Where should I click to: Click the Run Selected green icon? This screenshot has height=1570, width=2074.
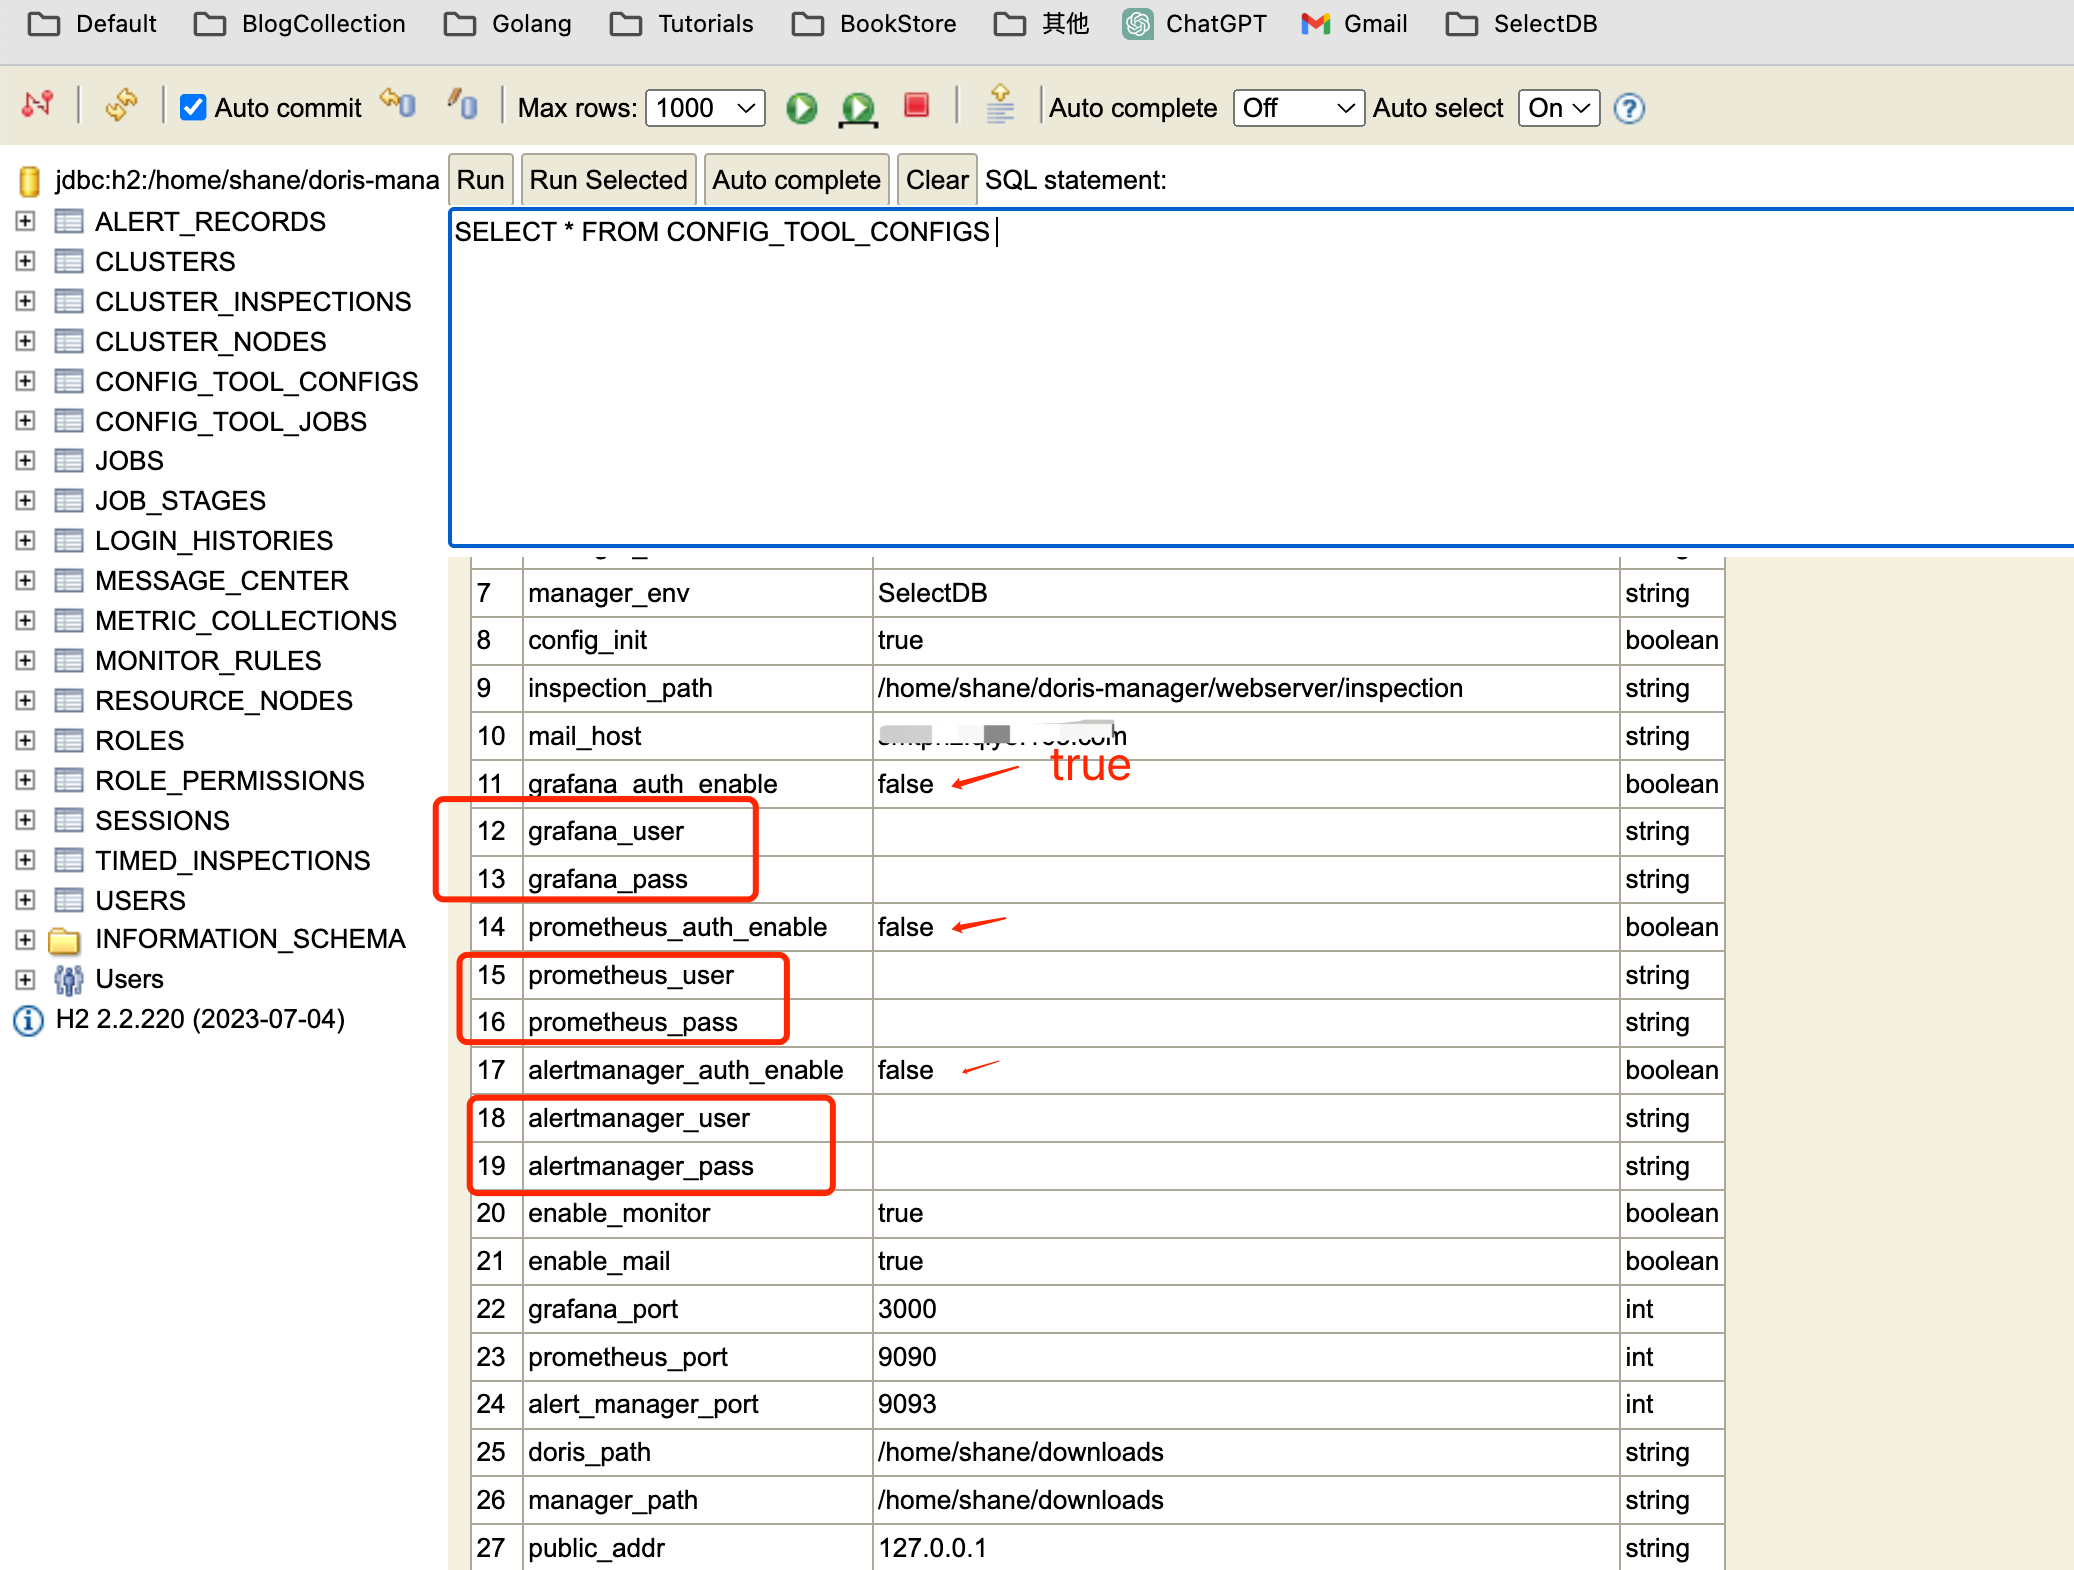point(858,108)
